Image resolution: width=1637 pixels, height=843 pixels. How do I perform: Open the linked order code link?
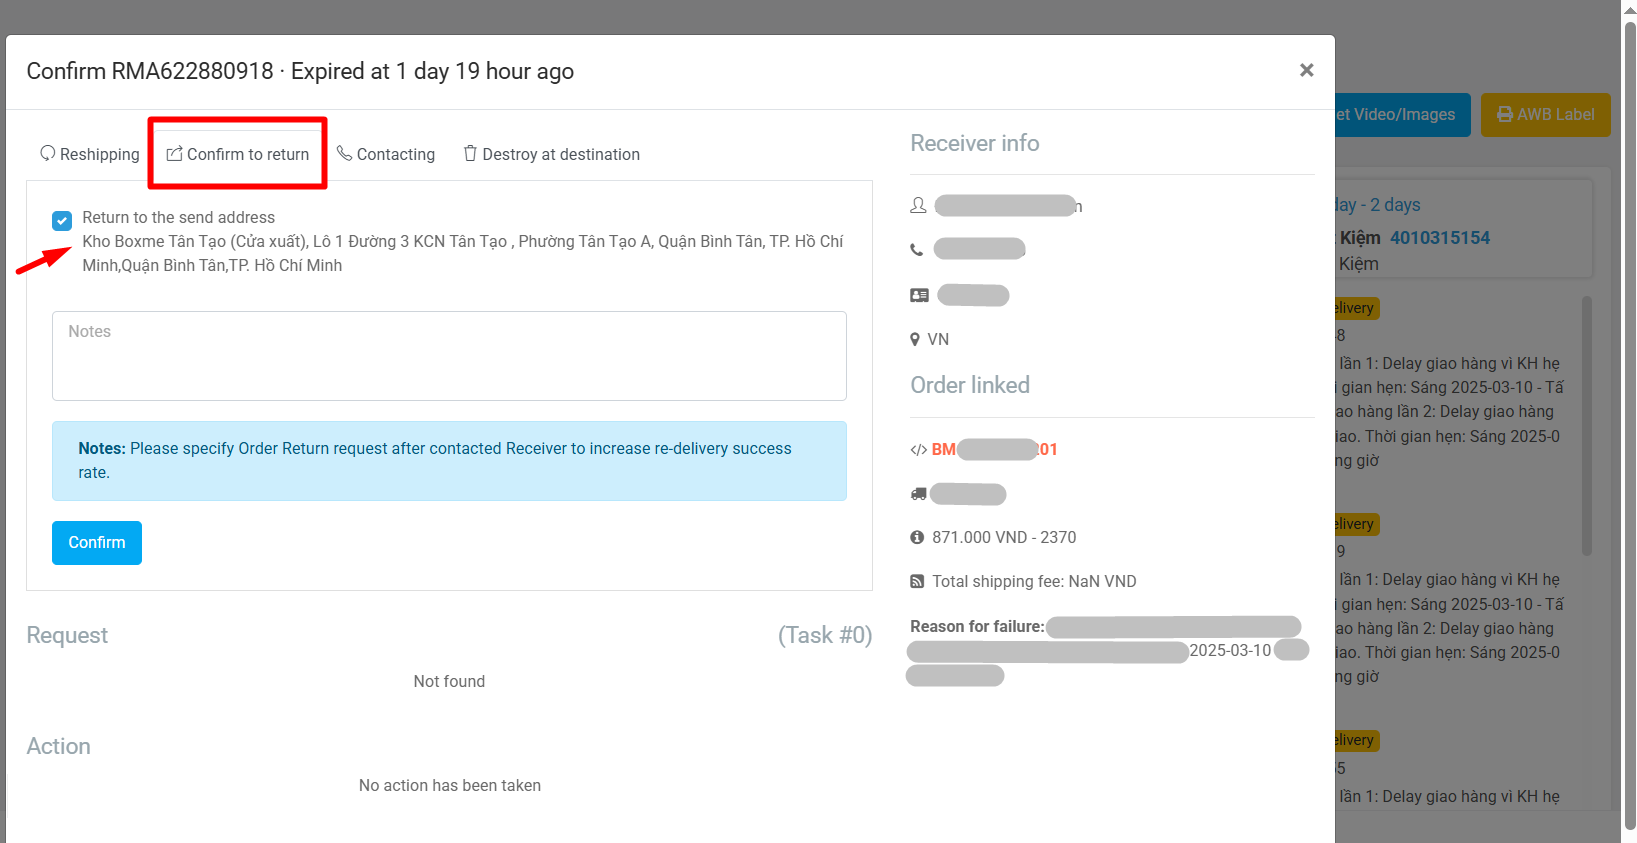click(994, 450)
